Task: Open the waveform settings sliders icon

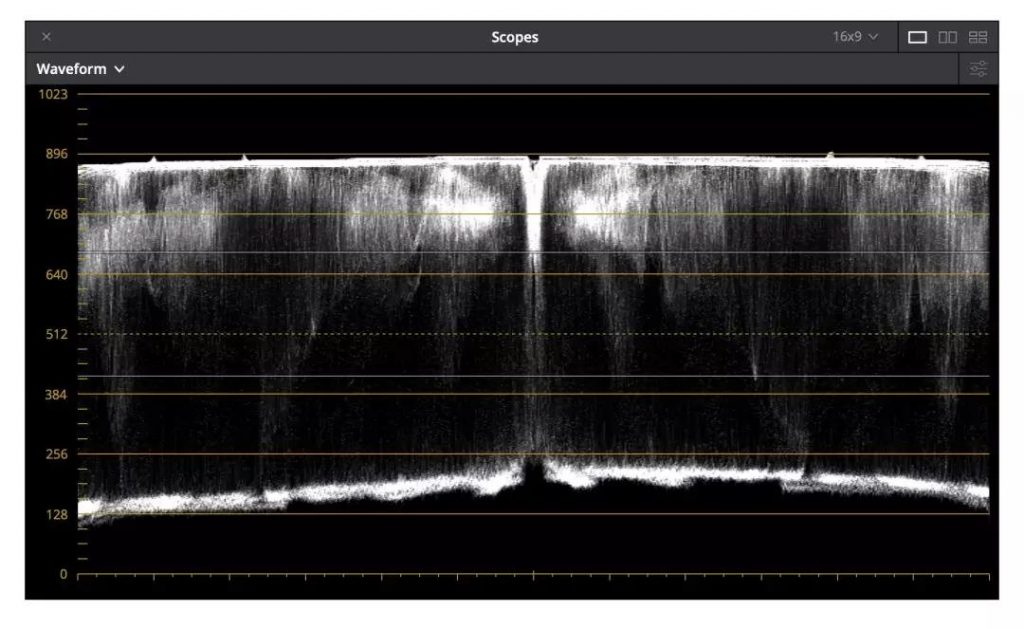Action: pos(978,69)
